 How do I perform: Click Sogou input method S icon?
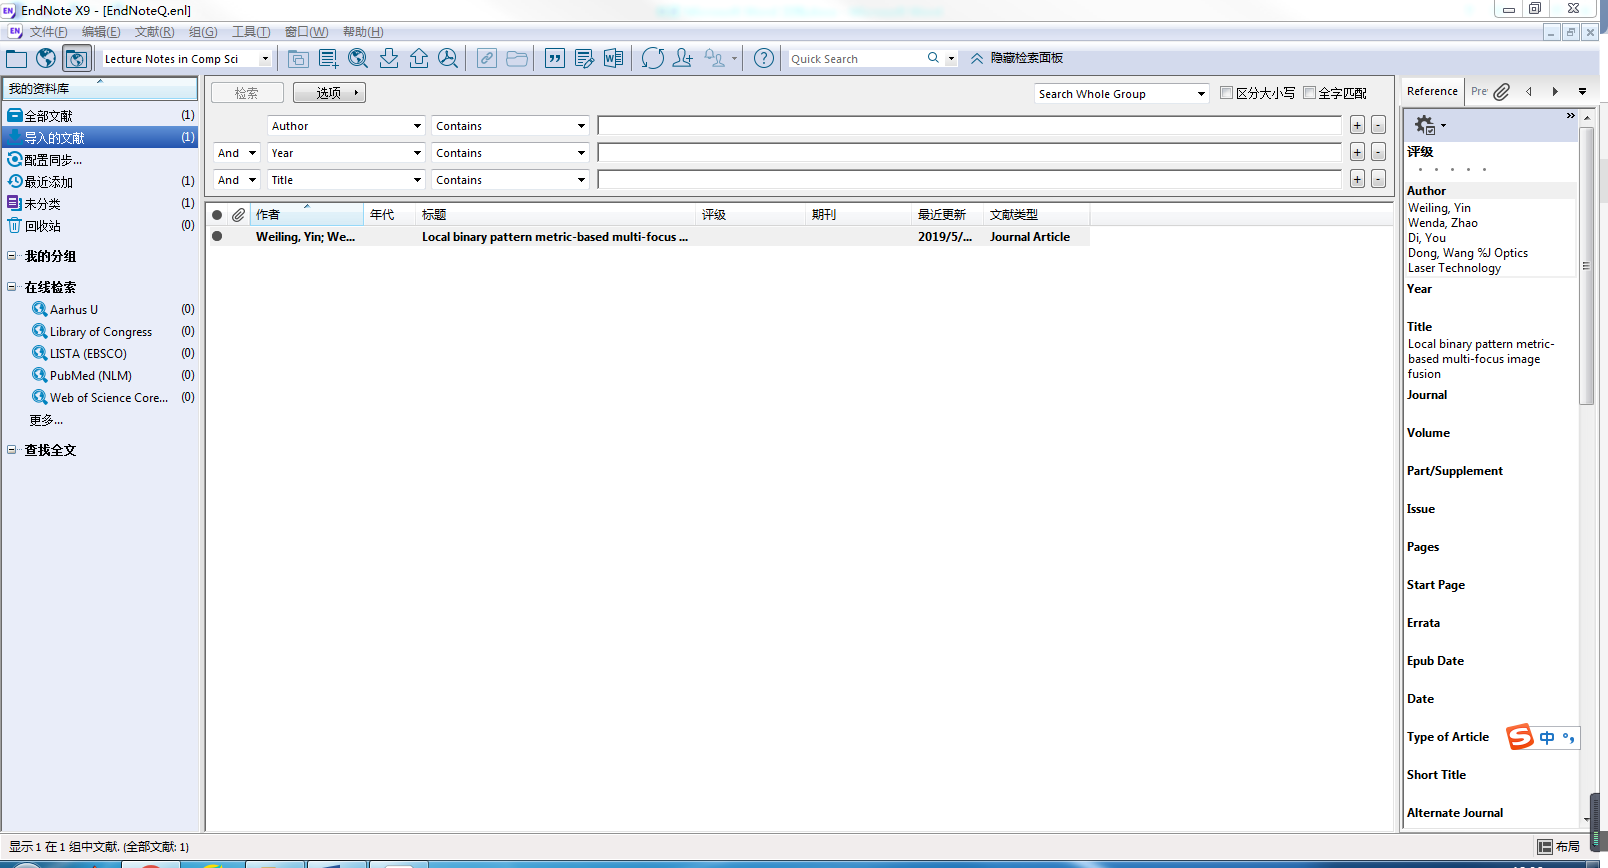tap(1520, 737)
